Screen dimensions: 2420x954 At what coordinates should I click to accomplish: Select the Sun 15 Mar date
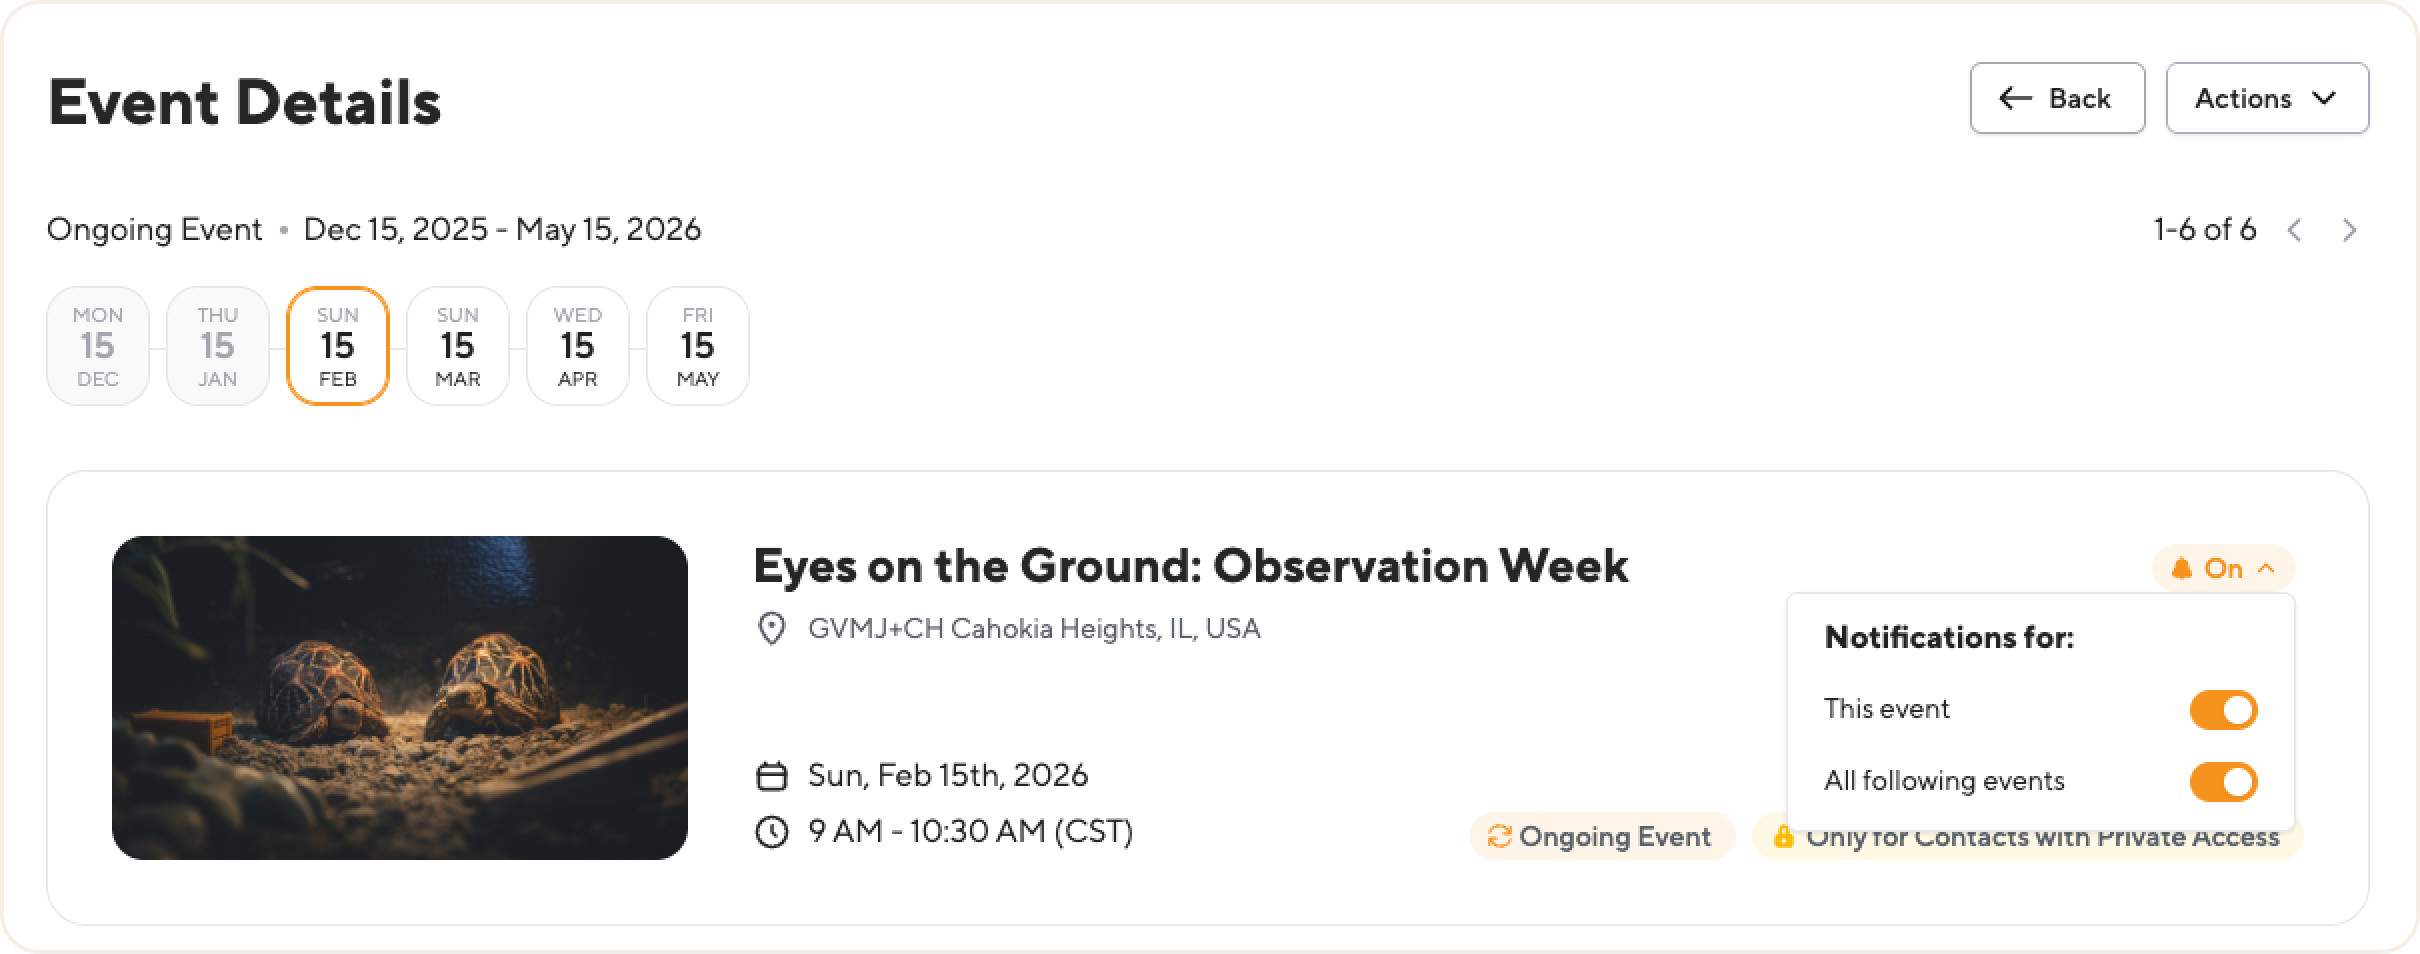(458, 346)
